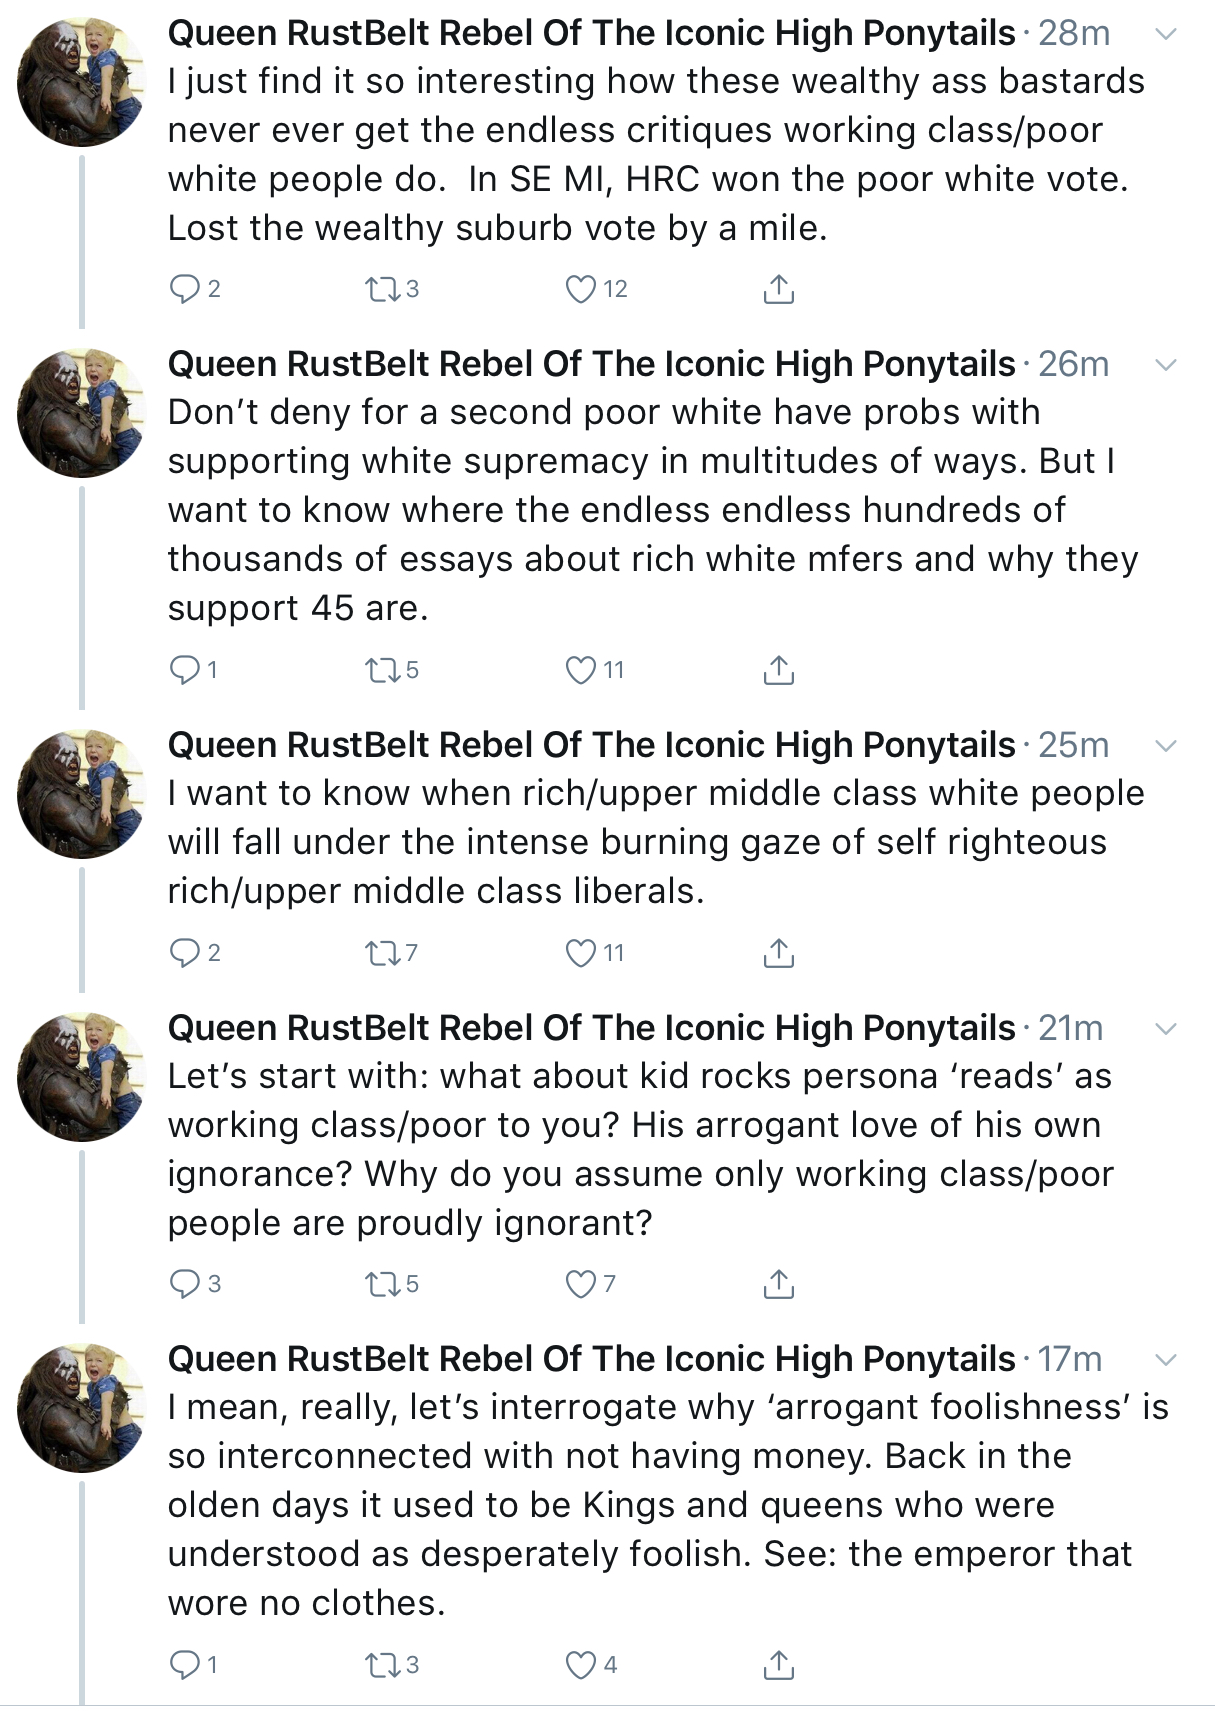Retweet the 26m tweet with 5 retweets

tap(381, 670)
